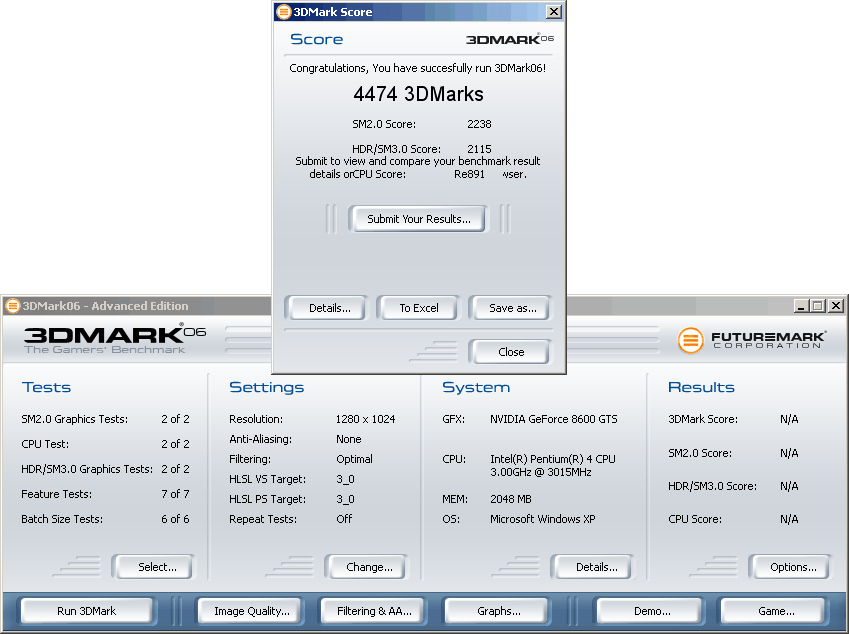Viewport: 849px width, 634px height.
Task: Launch the Game mode
Action: click(775, 611)
